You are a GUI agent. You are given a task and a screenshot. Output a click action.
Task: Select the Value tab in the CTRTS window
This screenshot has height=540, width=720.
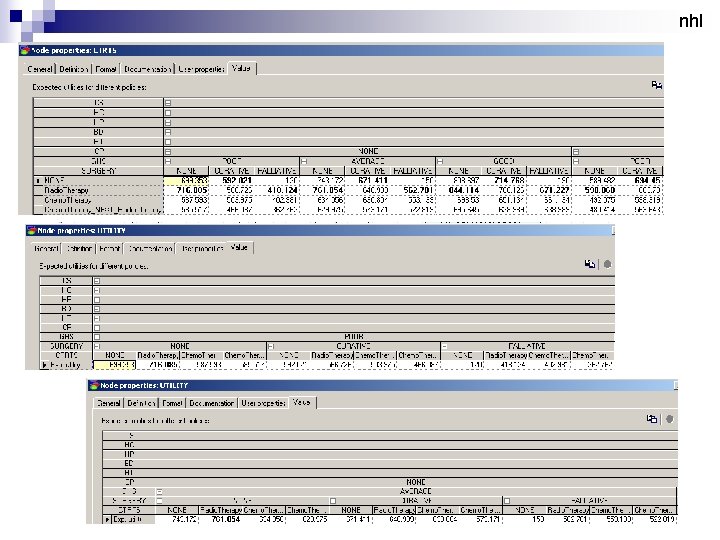242,68
